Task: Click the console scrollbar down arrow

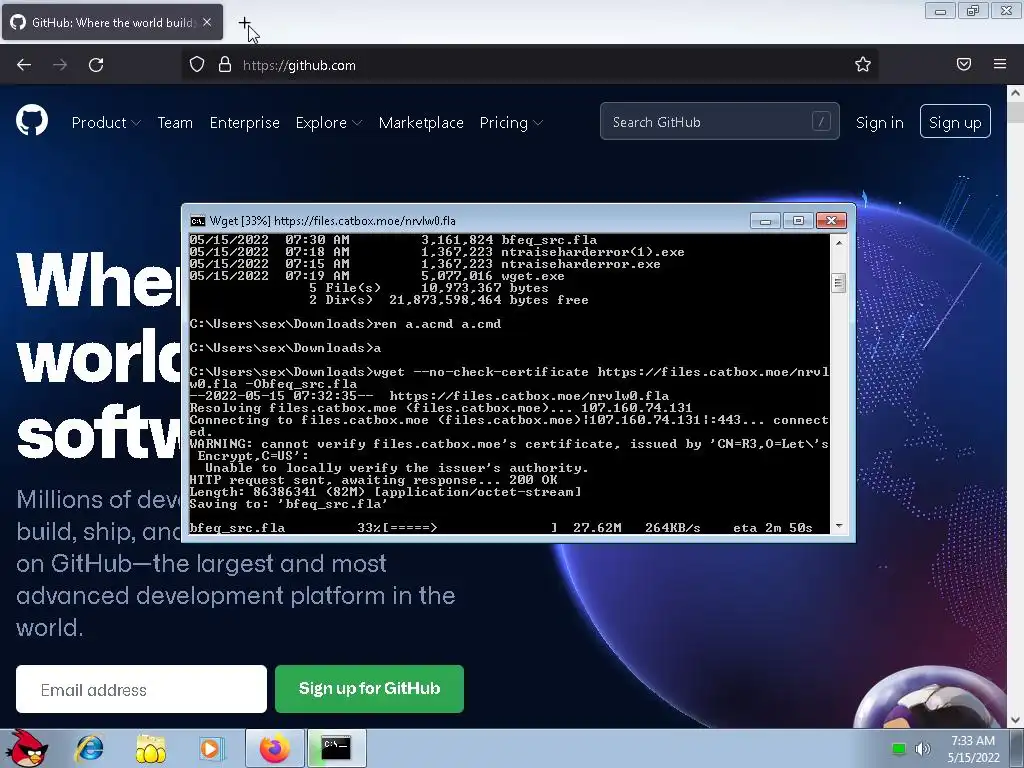Action: [x=839, y=526]
